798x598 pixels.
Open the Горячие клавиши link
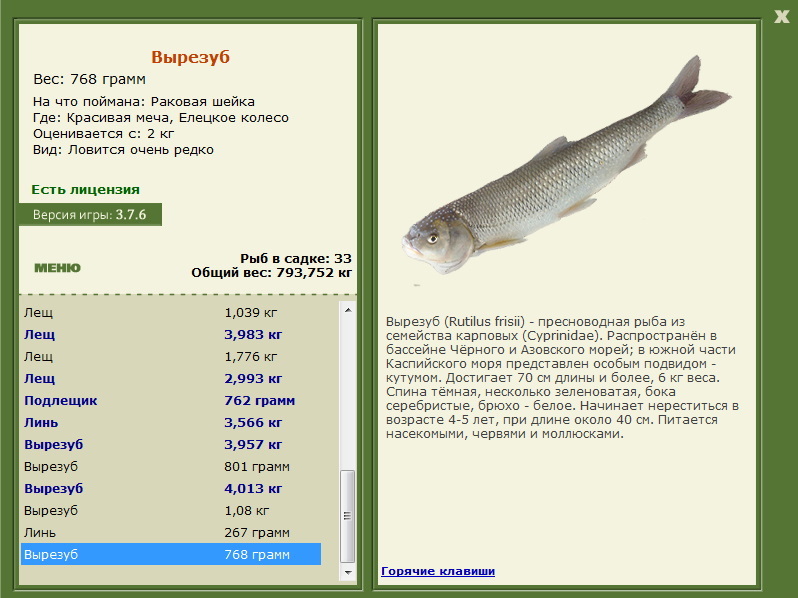pos(438,571)
